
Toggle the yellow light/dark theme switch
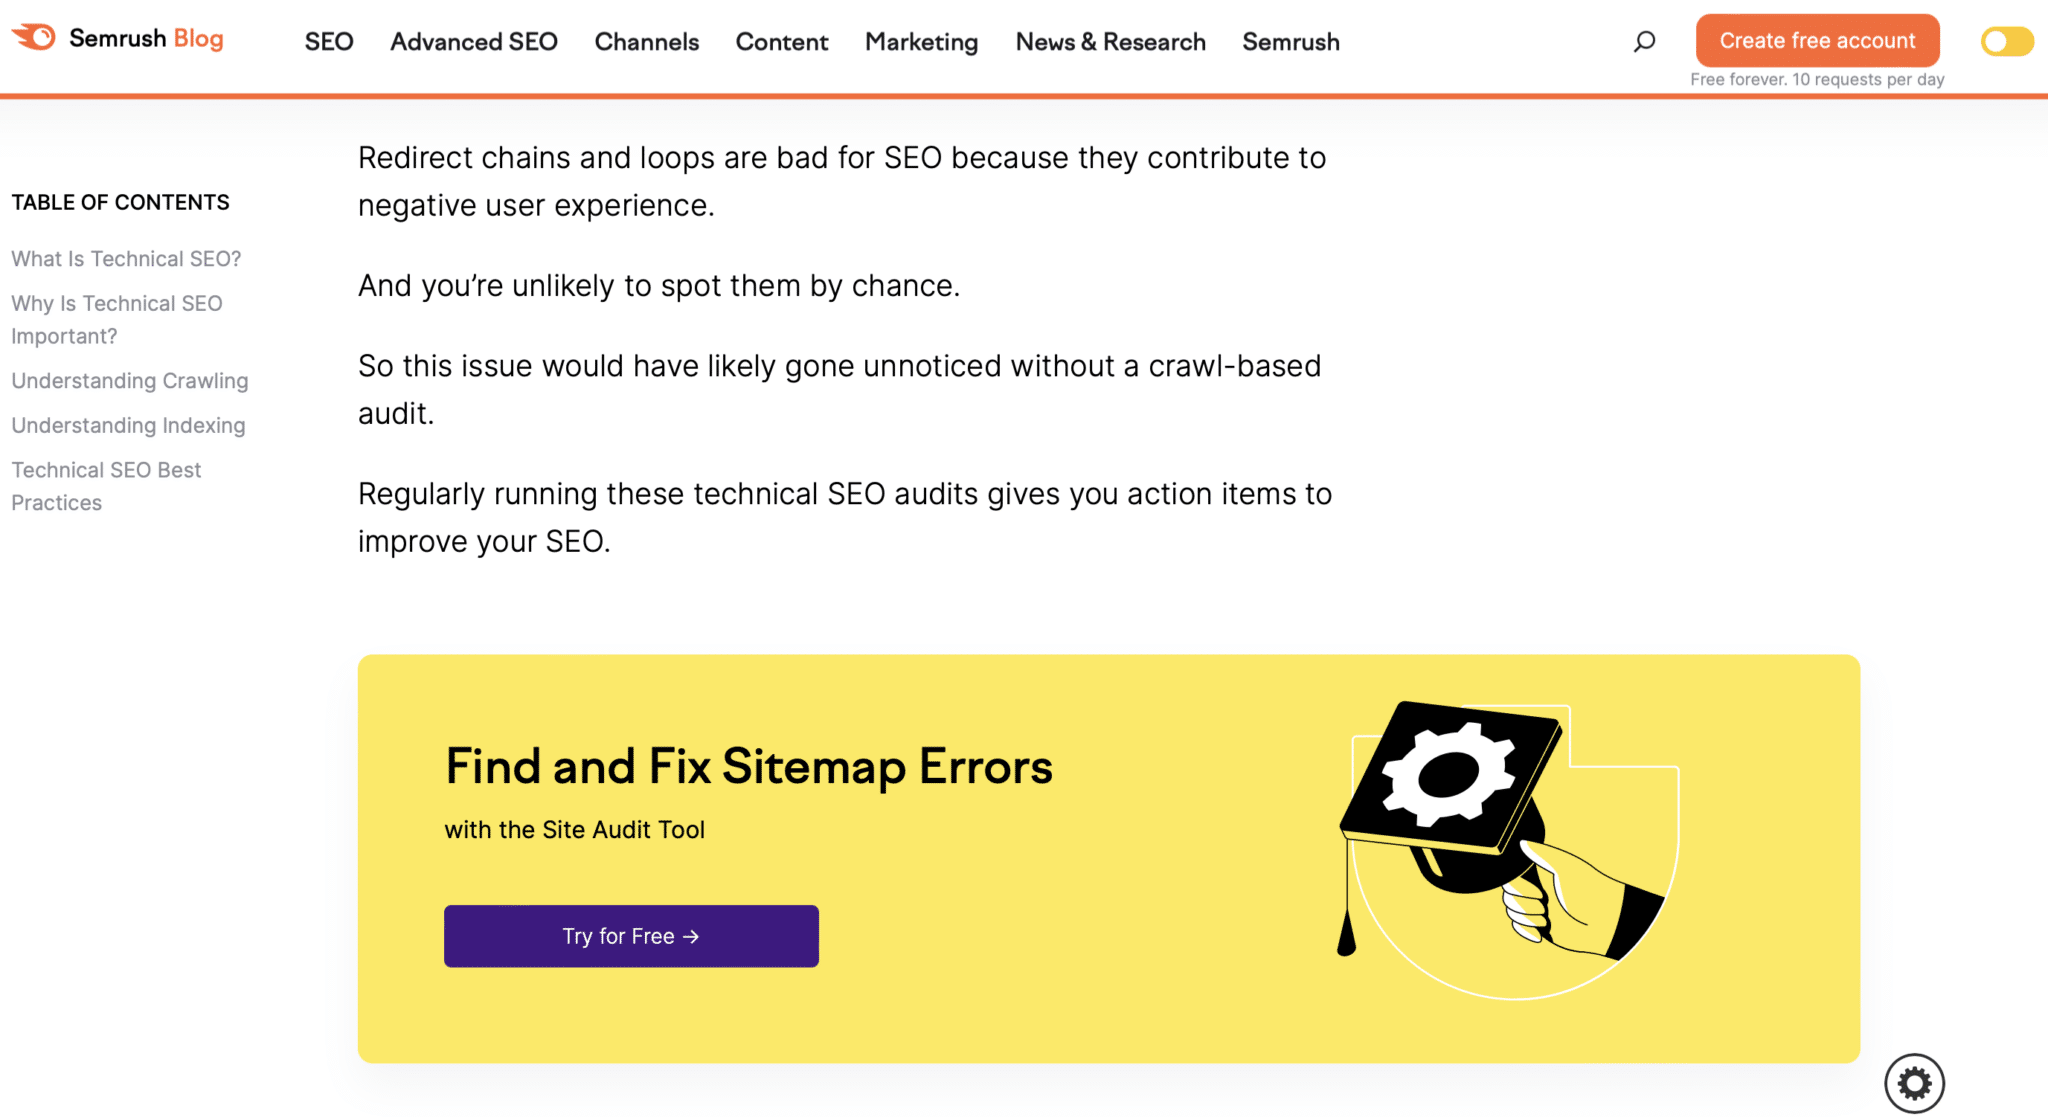2006,41
